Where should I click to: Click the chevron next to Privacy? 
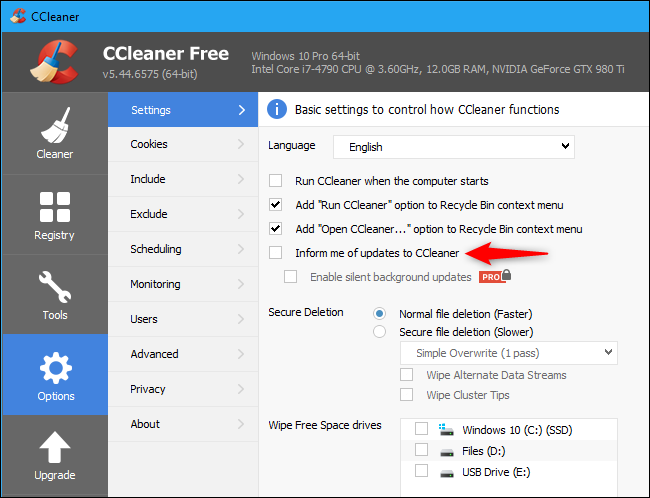241,389
